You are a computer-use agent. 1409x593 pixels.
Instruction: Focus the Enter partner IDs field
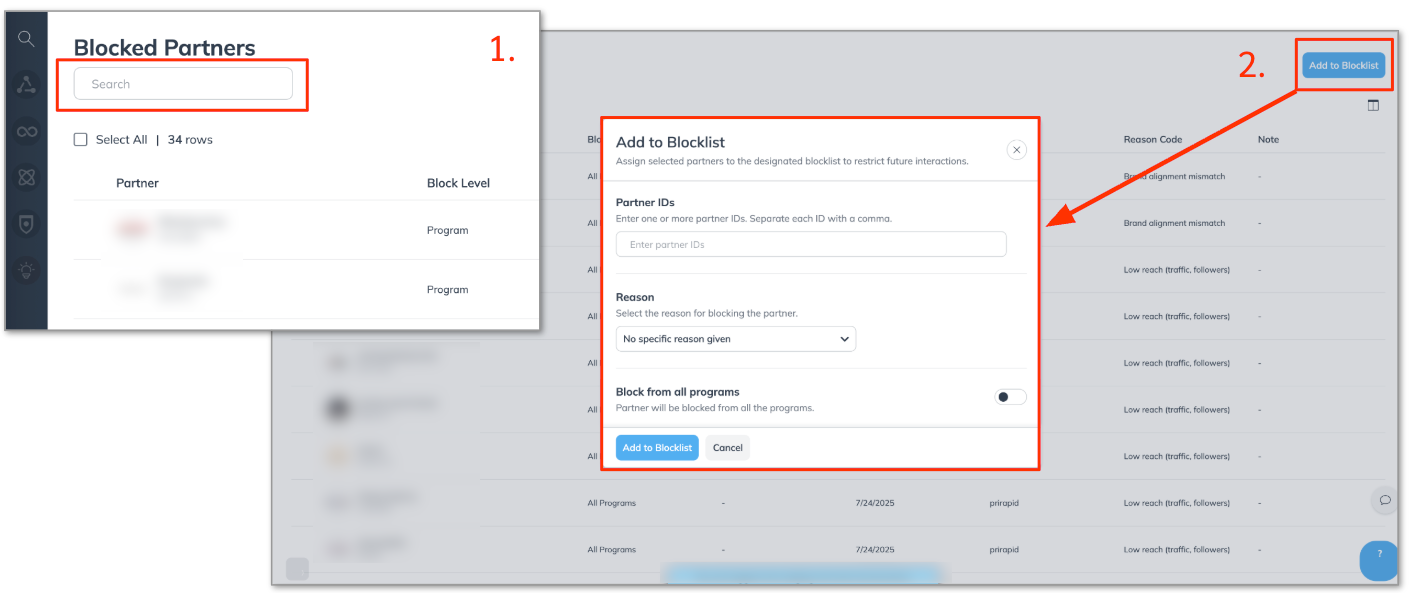tap(811, 244)
